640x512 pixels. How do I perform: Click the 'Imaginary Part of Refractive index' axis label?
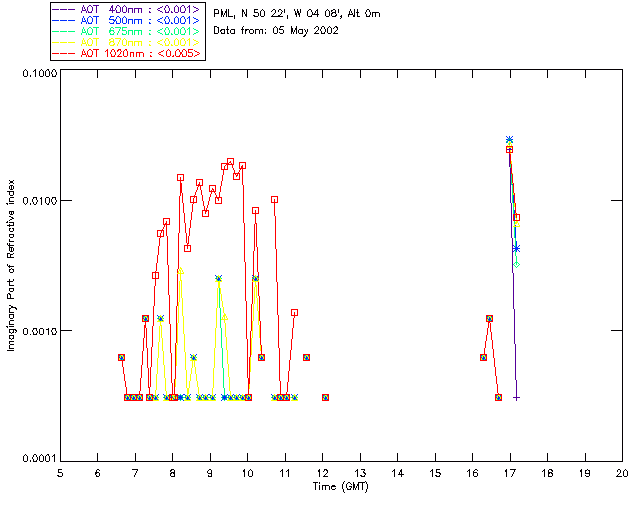click(x=11, y=265)
